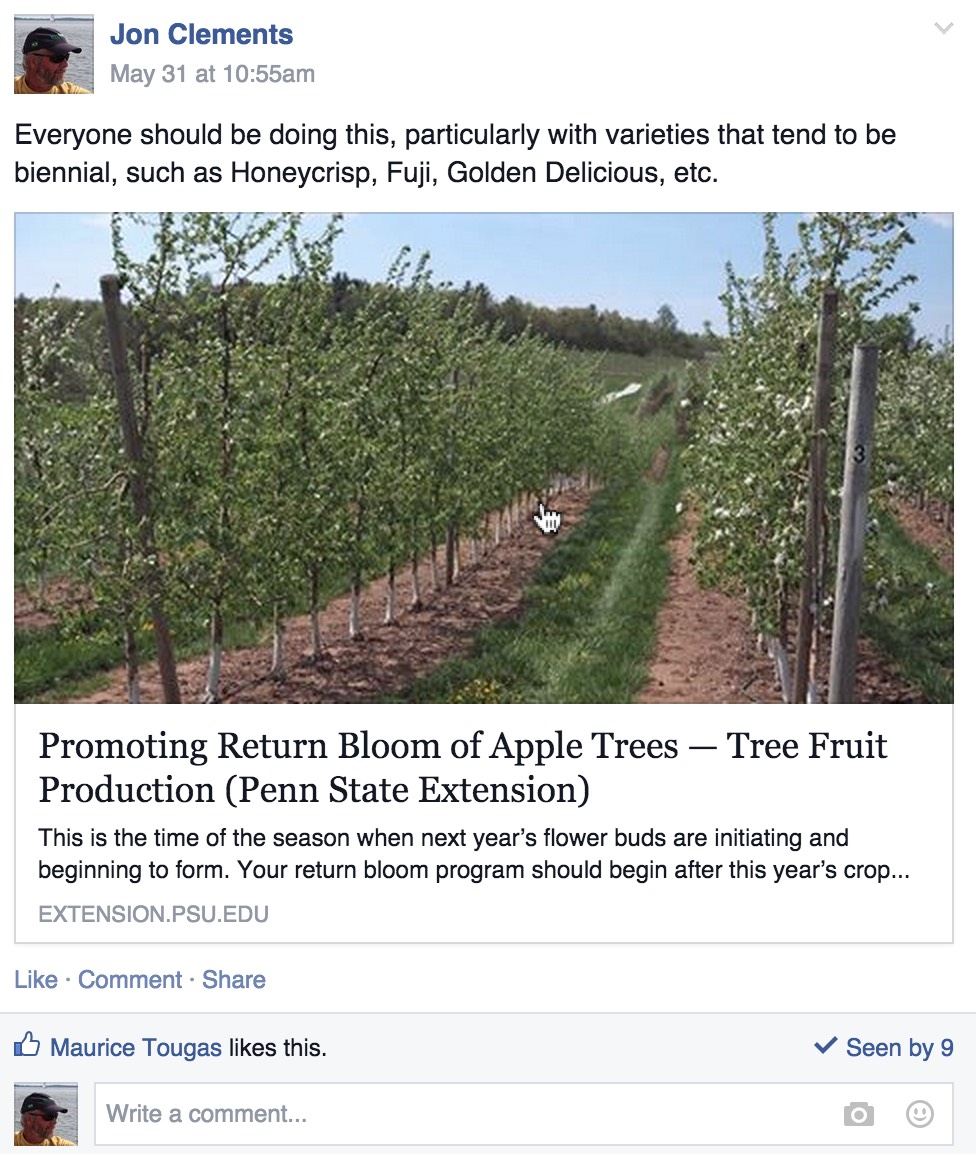Click the profile picture beside comment box

(x=46, y=1114)
